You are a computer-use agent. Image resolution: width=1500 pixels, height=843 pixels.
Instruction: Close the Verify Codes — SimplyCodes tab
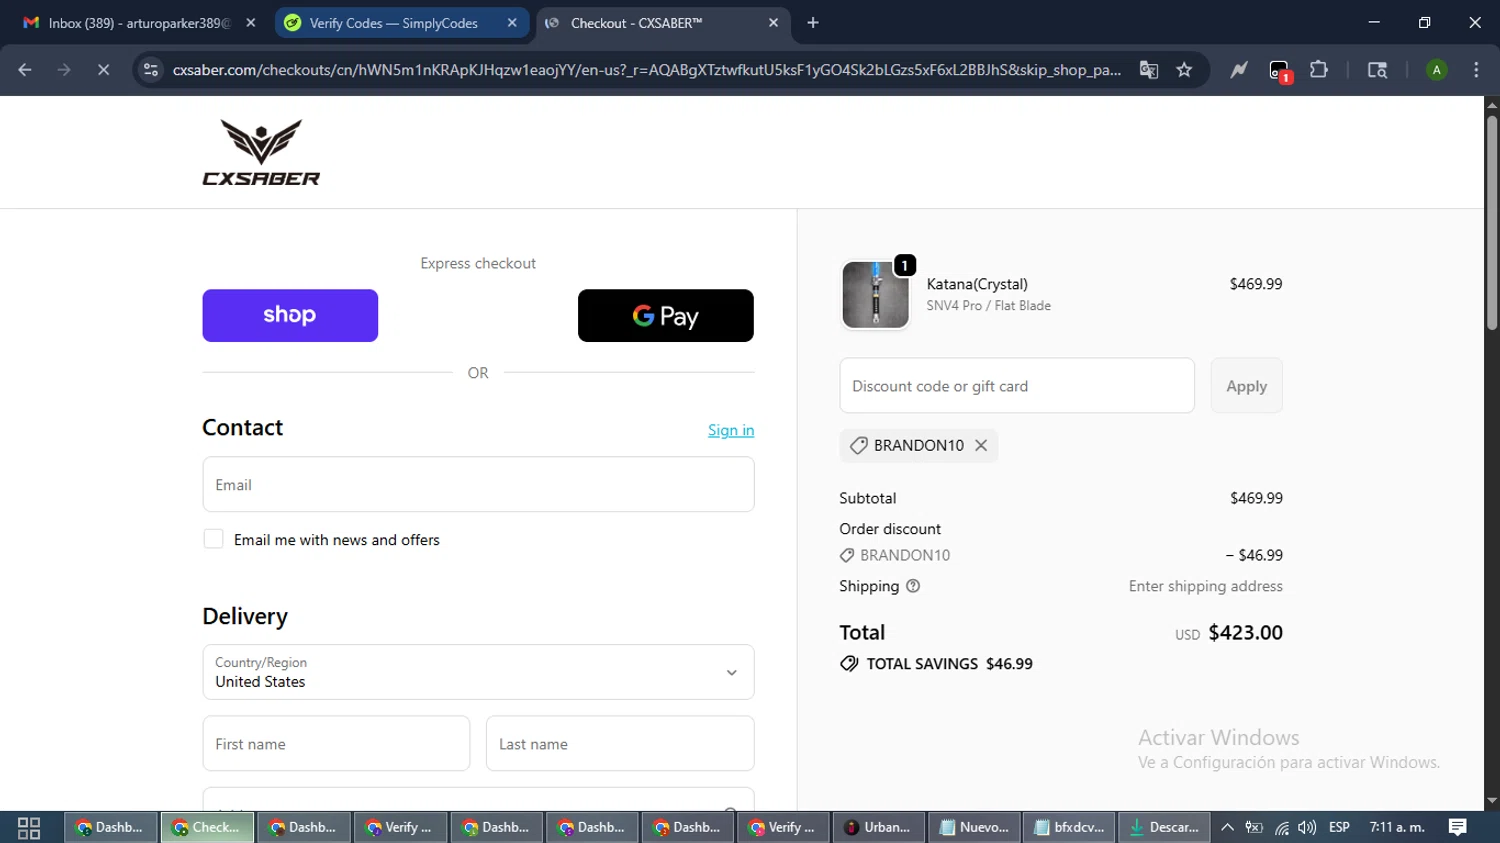pos(512,23)
